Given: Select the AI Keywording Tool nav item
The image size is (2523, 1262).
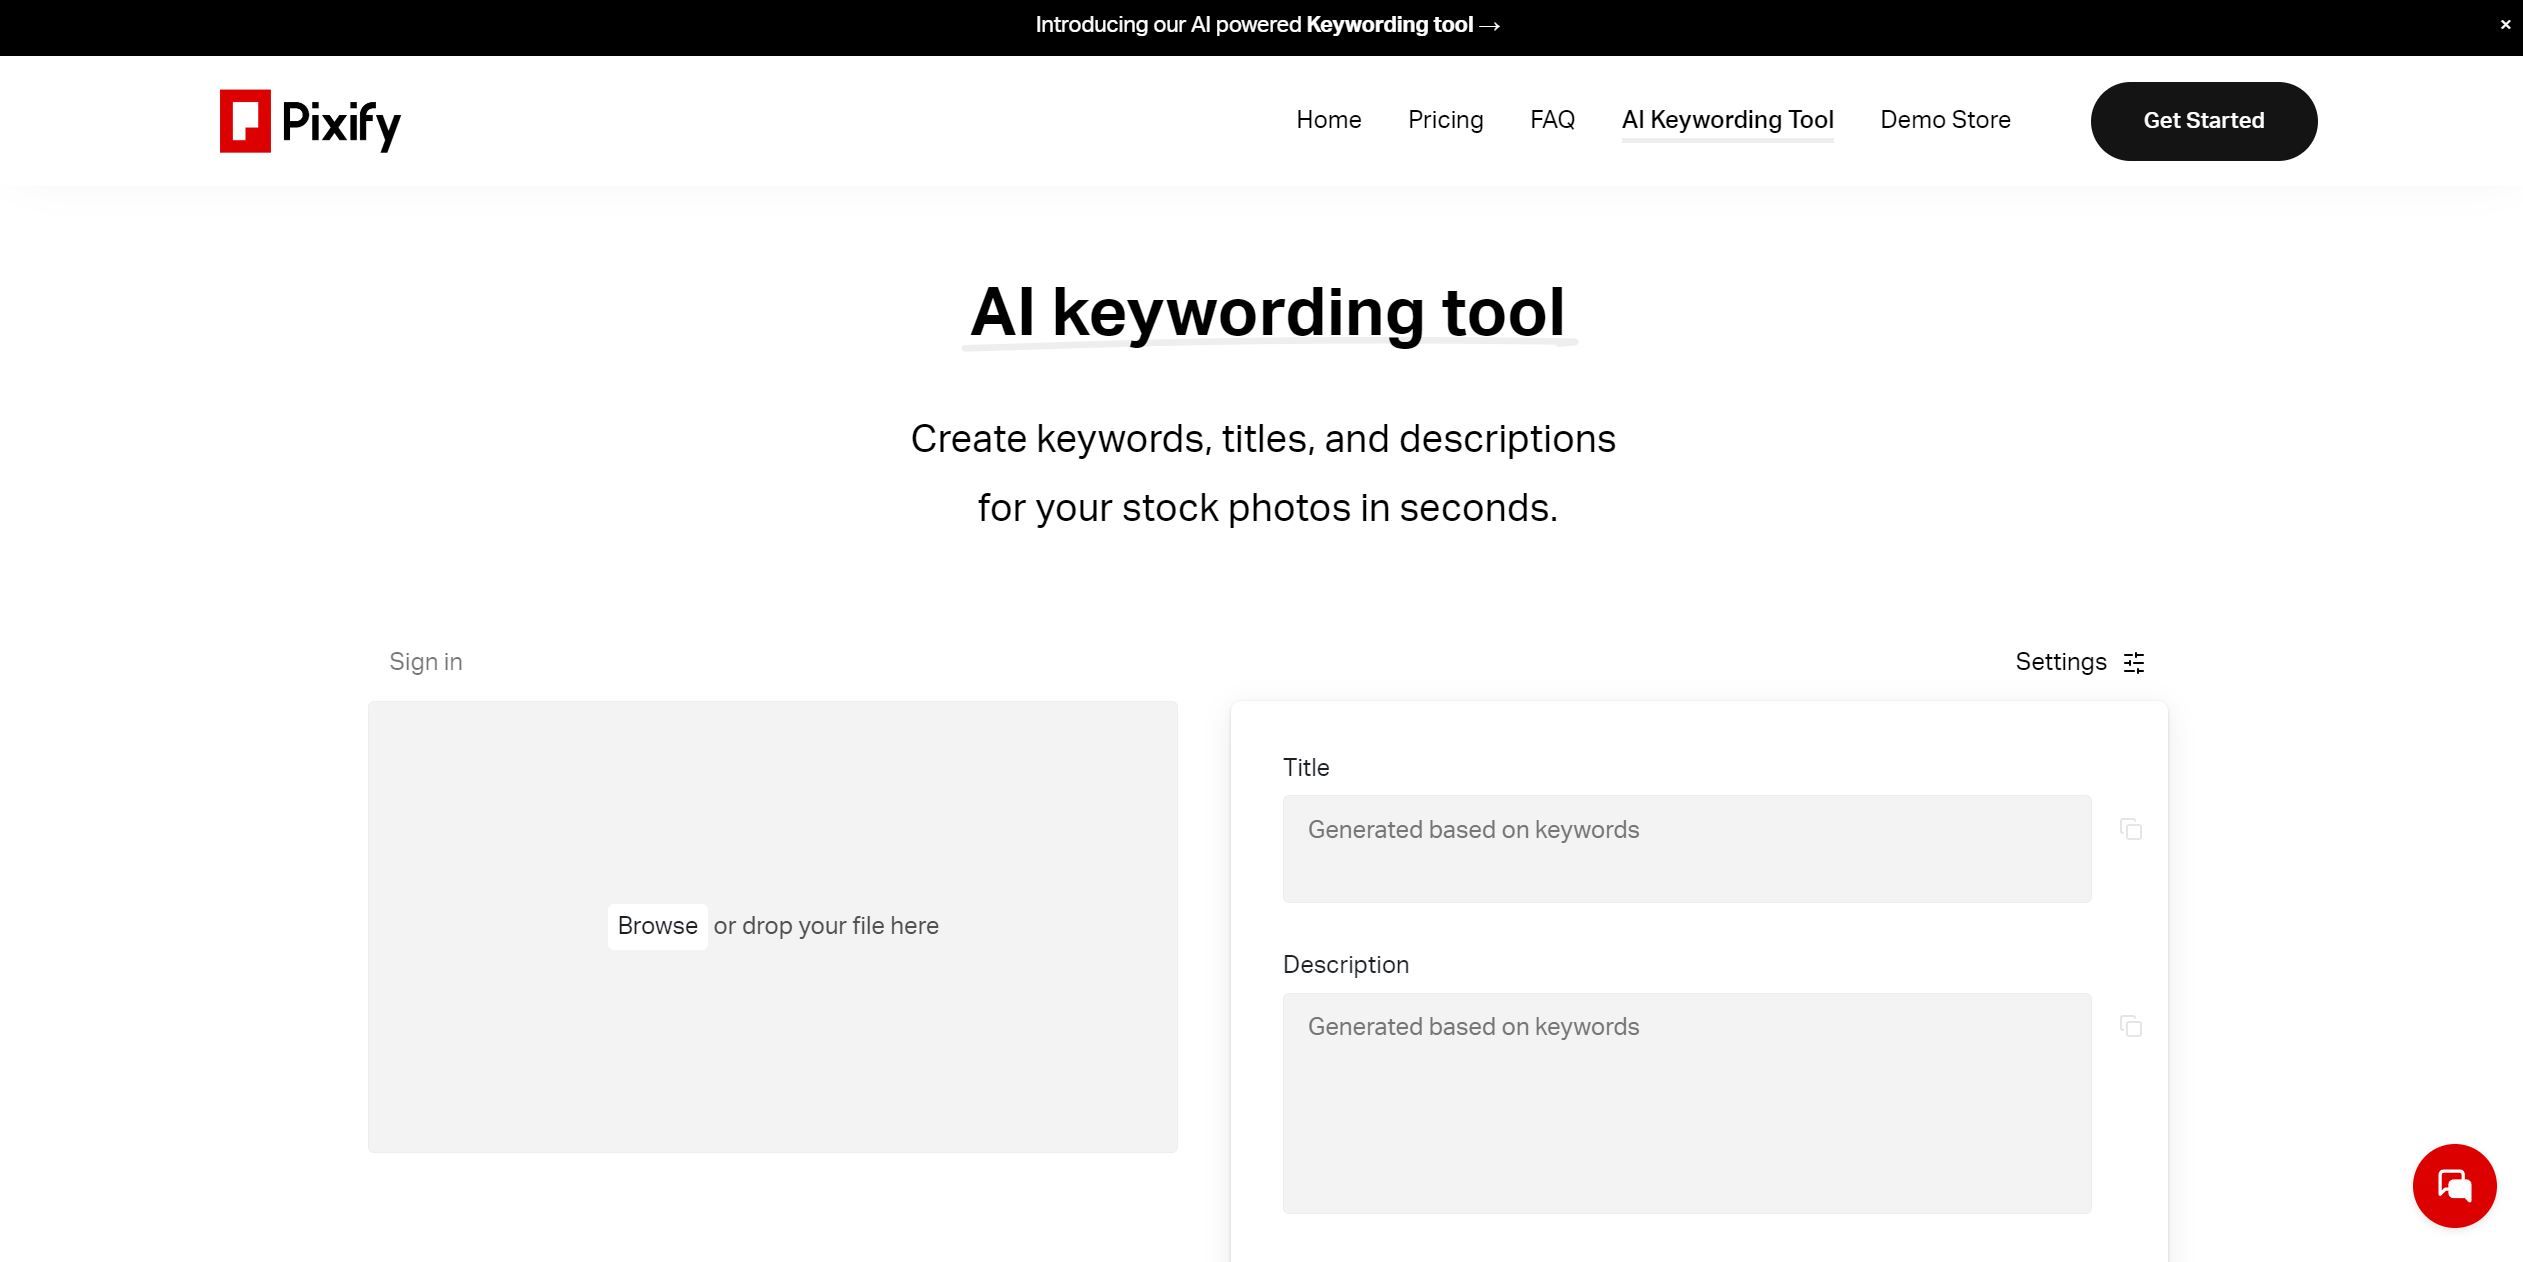Looking at the screenshot, I should (x=1727, y=120).
